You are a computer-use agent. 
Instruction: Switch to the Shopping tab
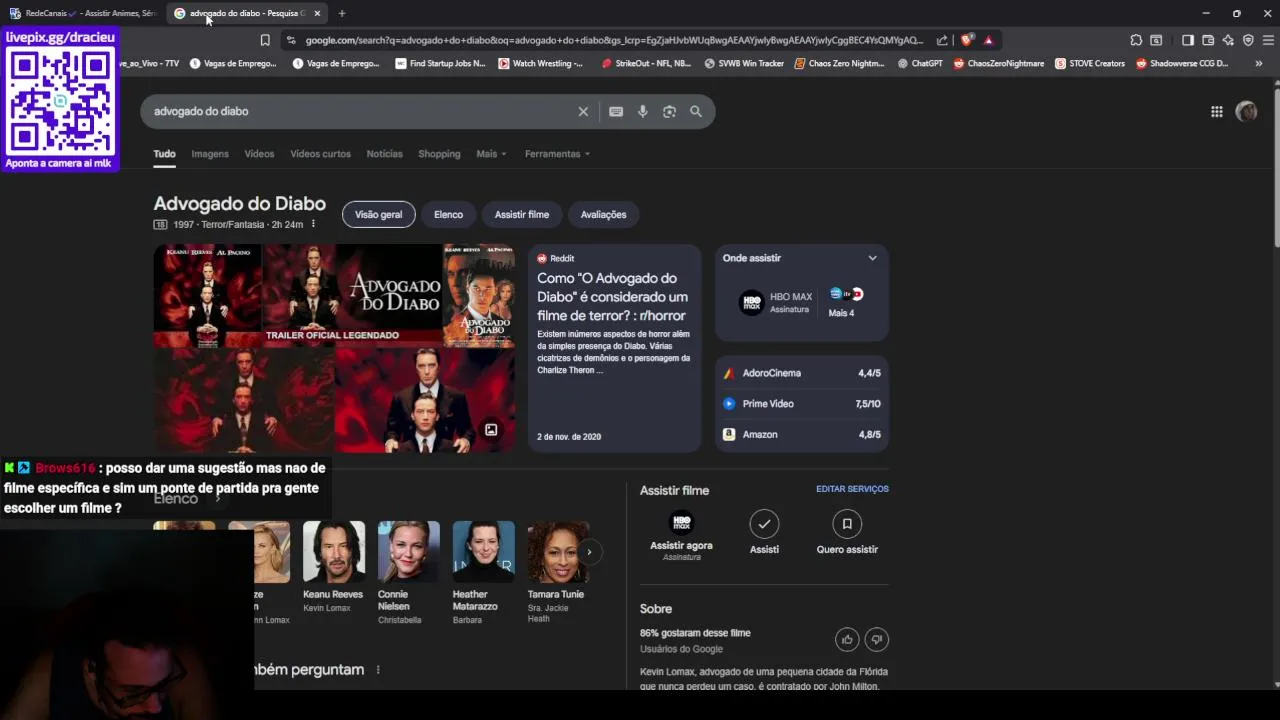coord(439,154)
